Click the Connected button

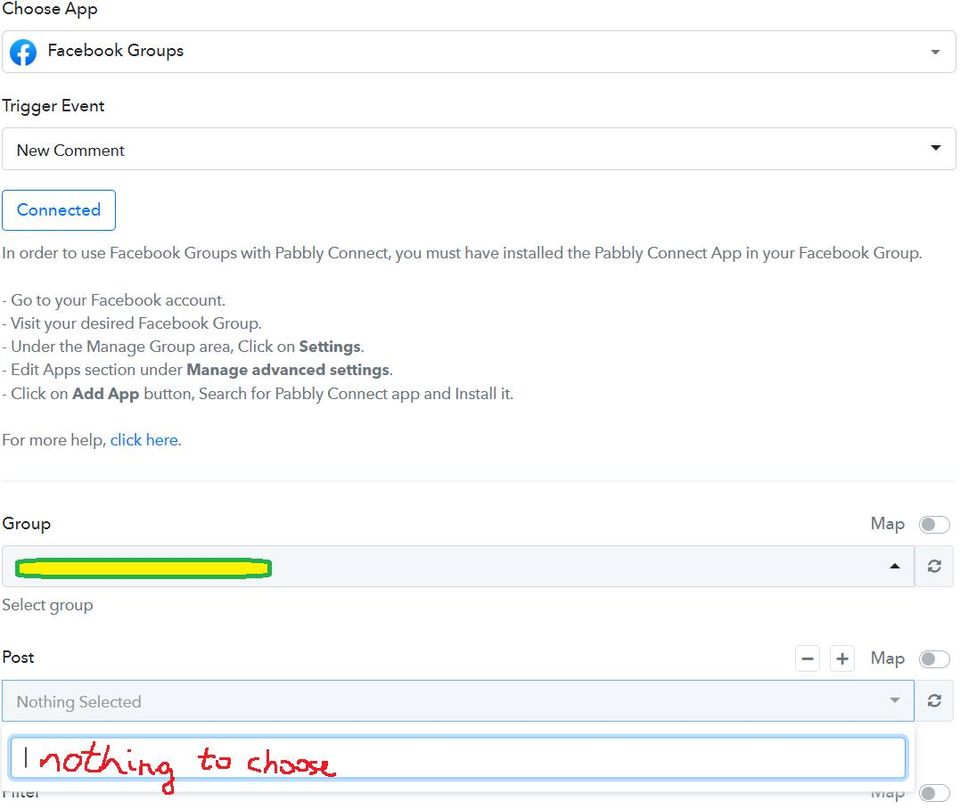click(59, 210)
